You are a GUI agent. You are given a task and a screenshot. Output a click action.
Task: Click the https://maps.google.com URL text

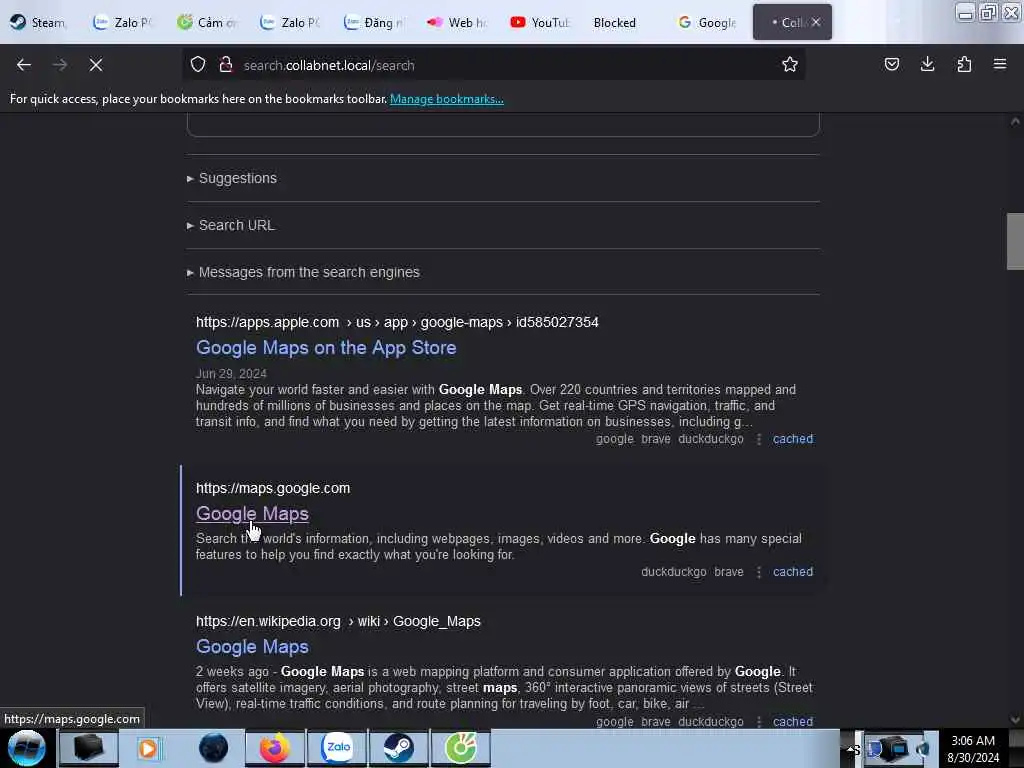click(x=273, y=488)
